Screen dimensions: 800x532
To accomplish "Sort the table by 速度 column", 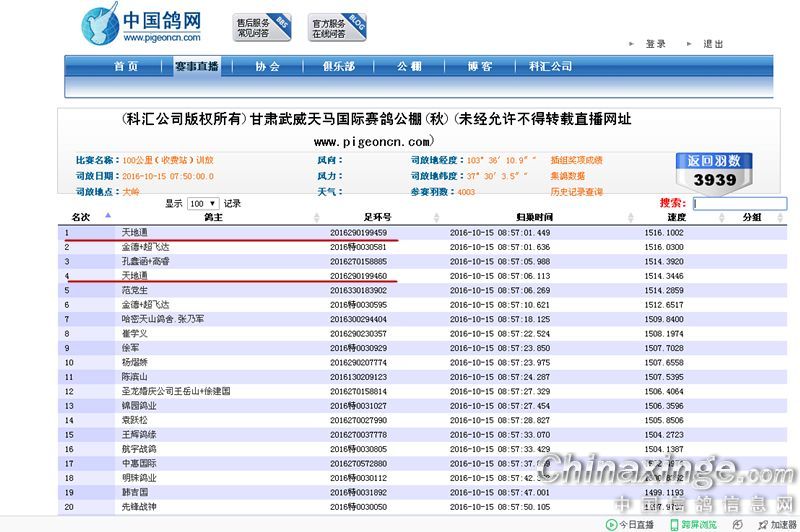I will 677,216.
